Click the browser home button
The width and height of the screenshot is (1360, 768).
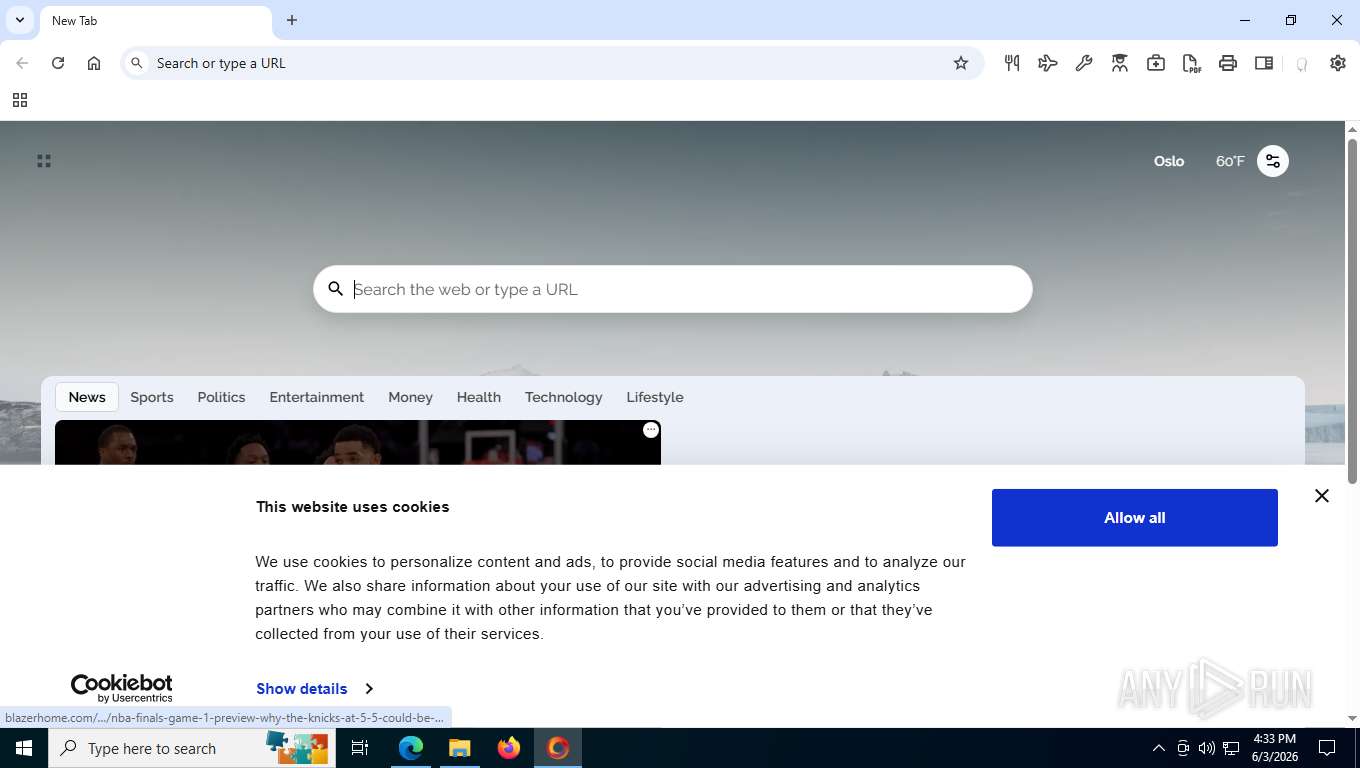click(x=94, y=63)
